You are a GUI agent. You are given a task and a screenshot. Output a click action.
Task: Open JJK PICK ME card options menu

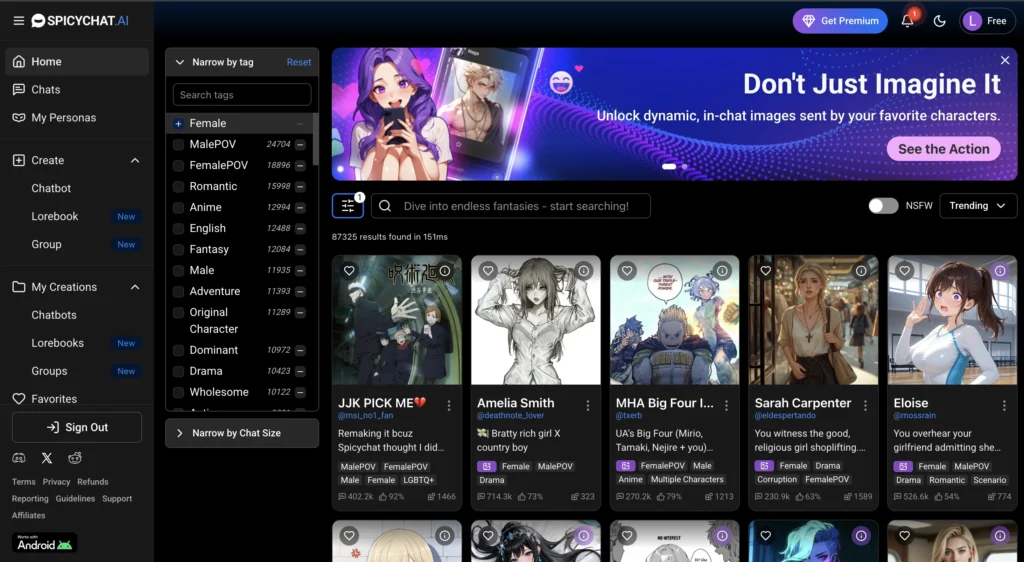448,405
